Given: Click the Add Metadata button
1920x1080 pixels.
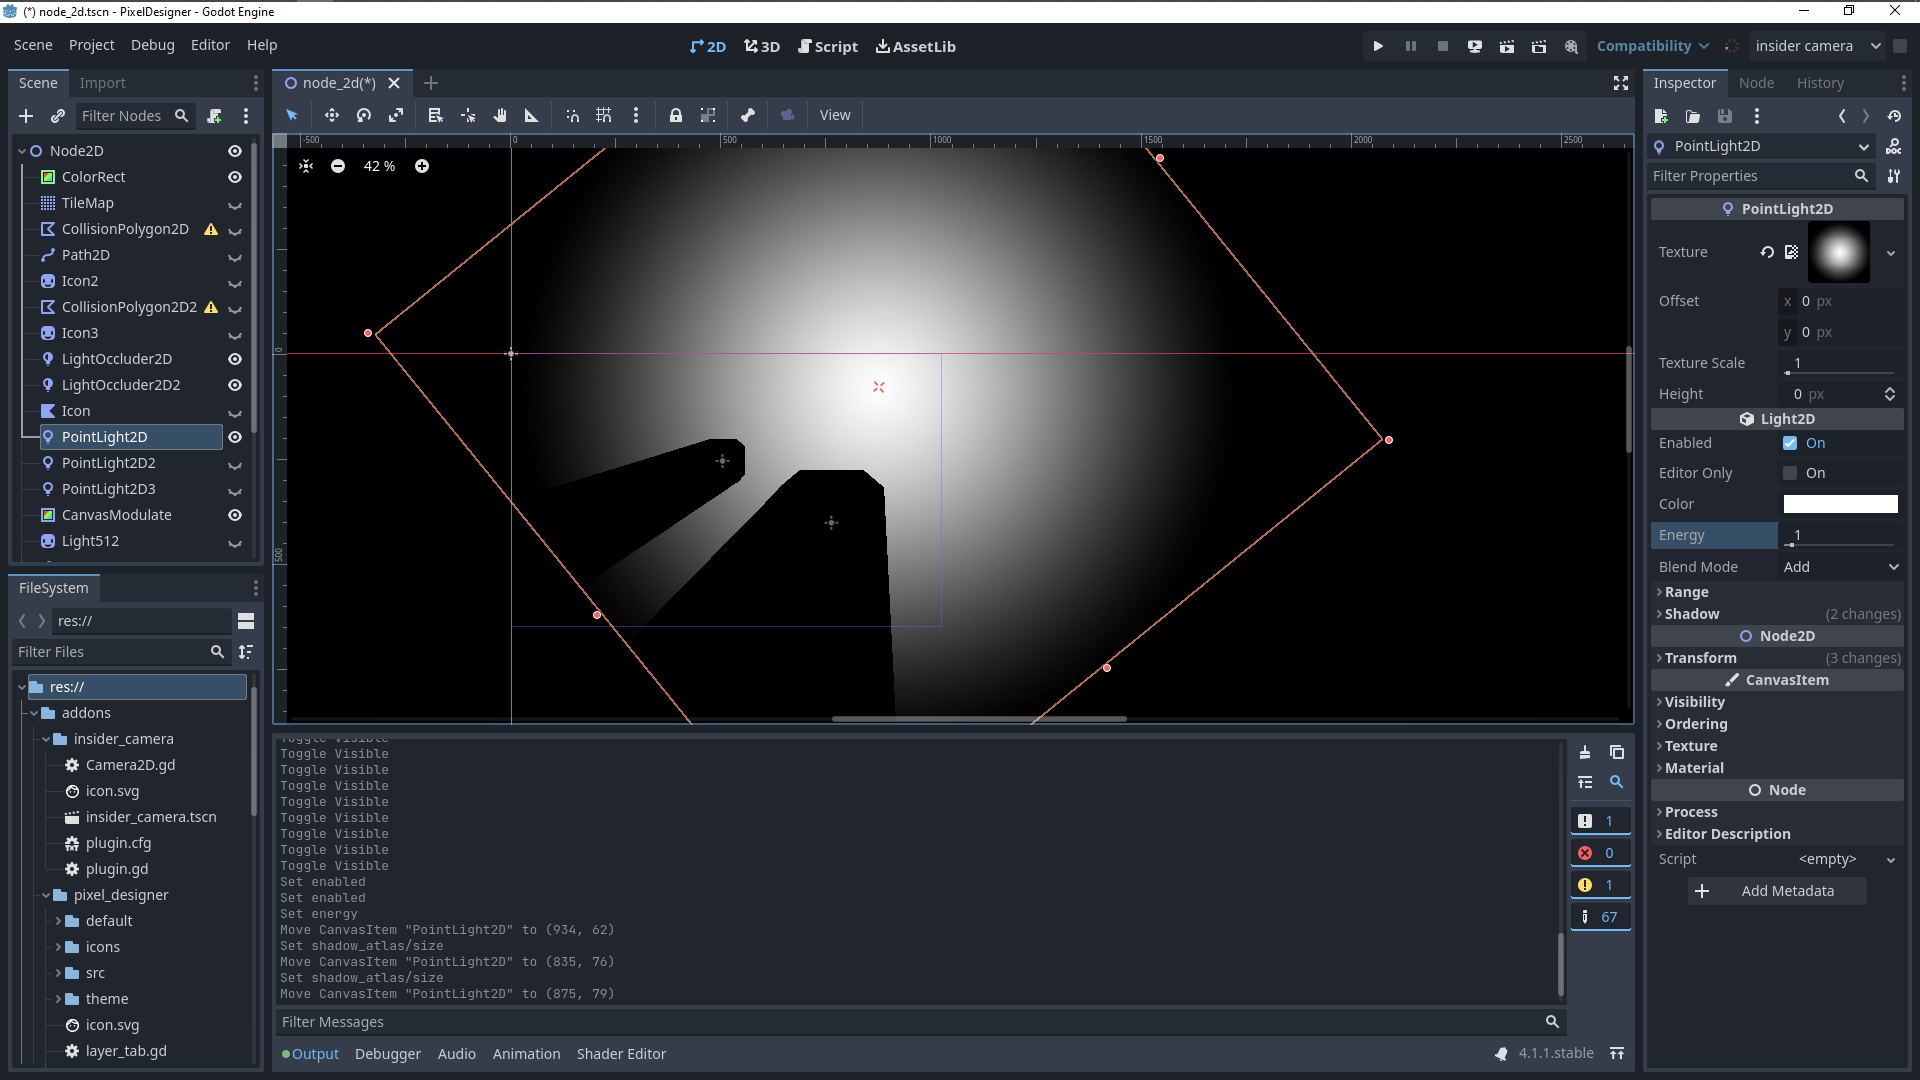Looking at the screenshot, I should 1777,891.
